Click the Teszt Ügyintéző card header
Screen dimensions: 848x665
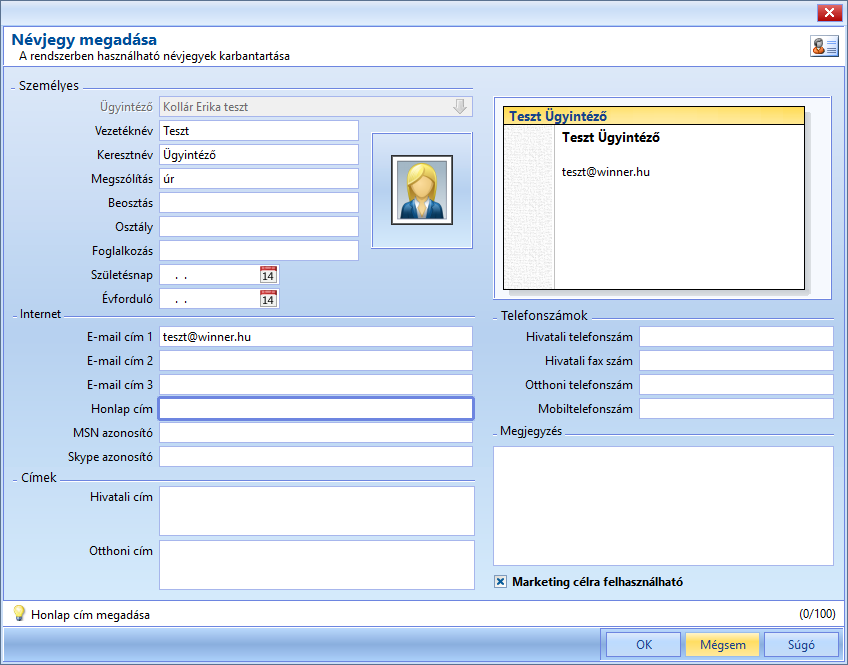click(x=654, y=116)
